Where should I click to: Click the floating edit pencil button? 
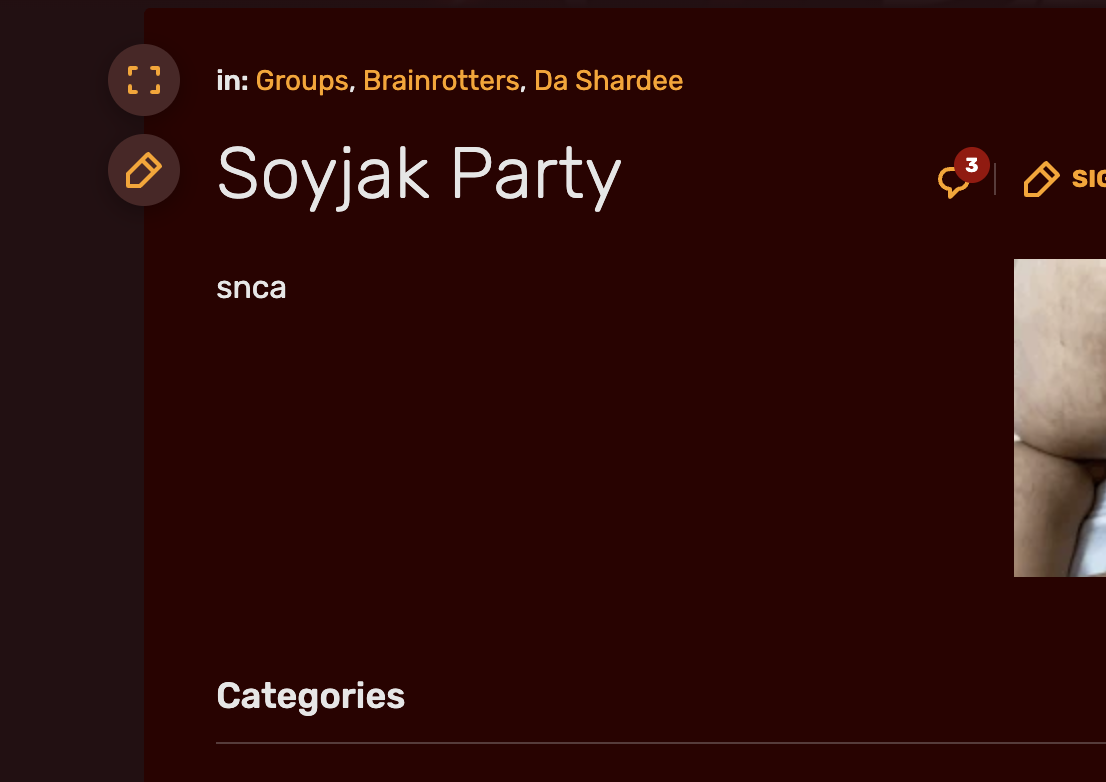(144, 170)
